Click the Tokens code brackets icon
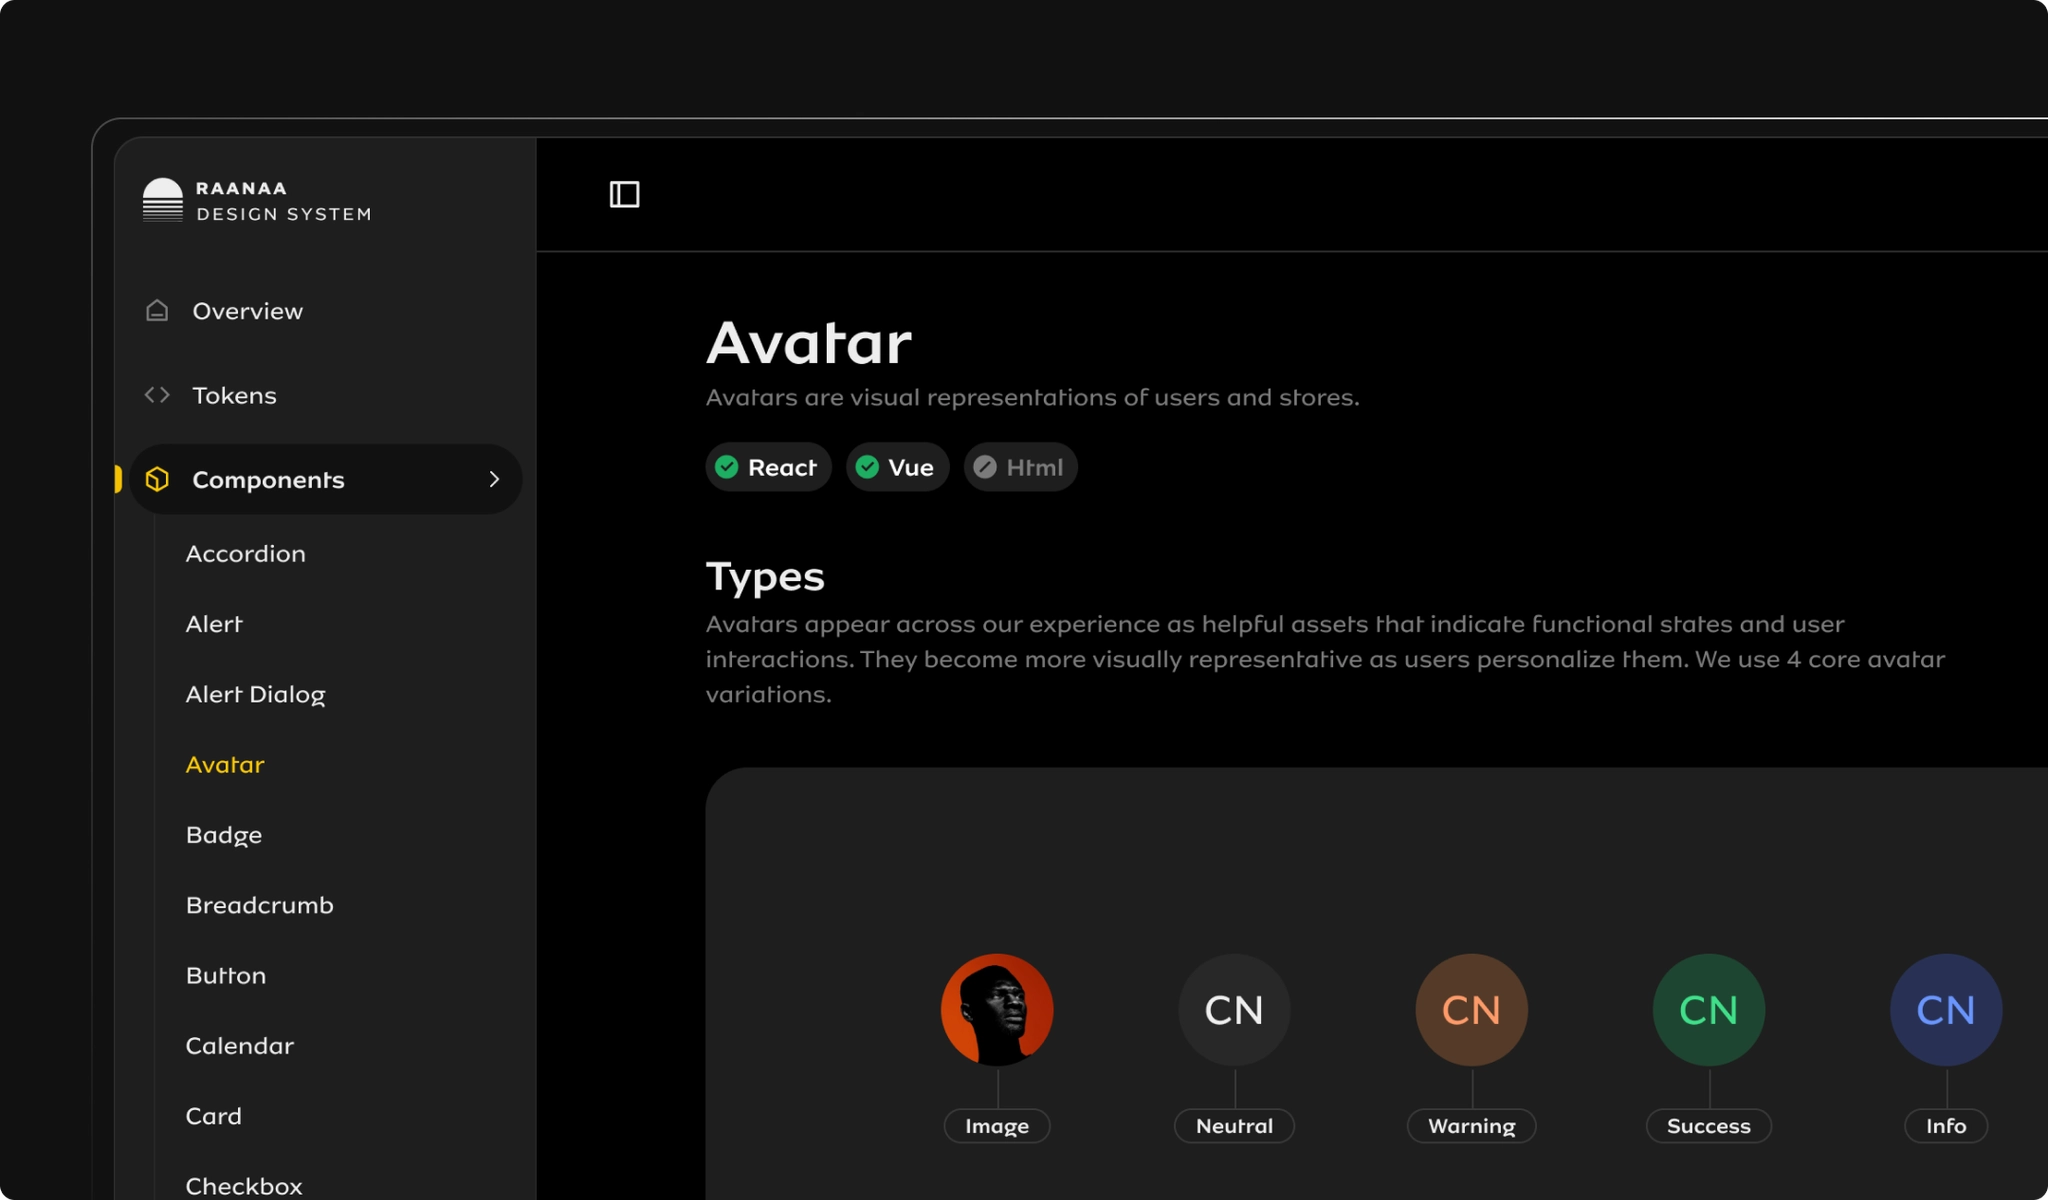 pos(157,395)
